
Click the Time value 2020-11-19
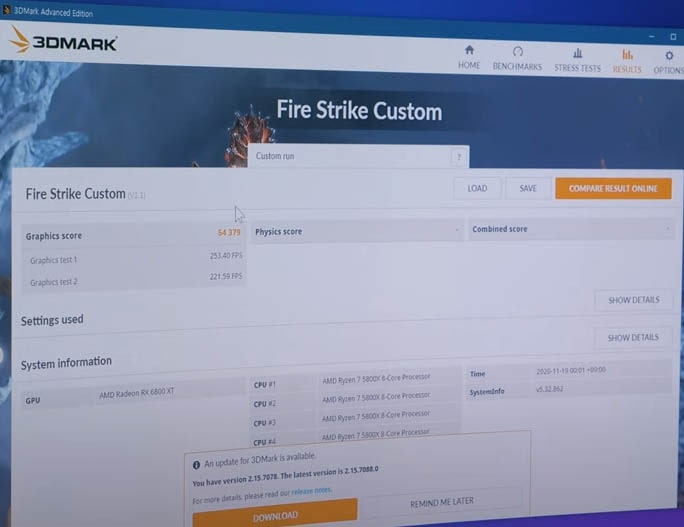click(571, 370)
